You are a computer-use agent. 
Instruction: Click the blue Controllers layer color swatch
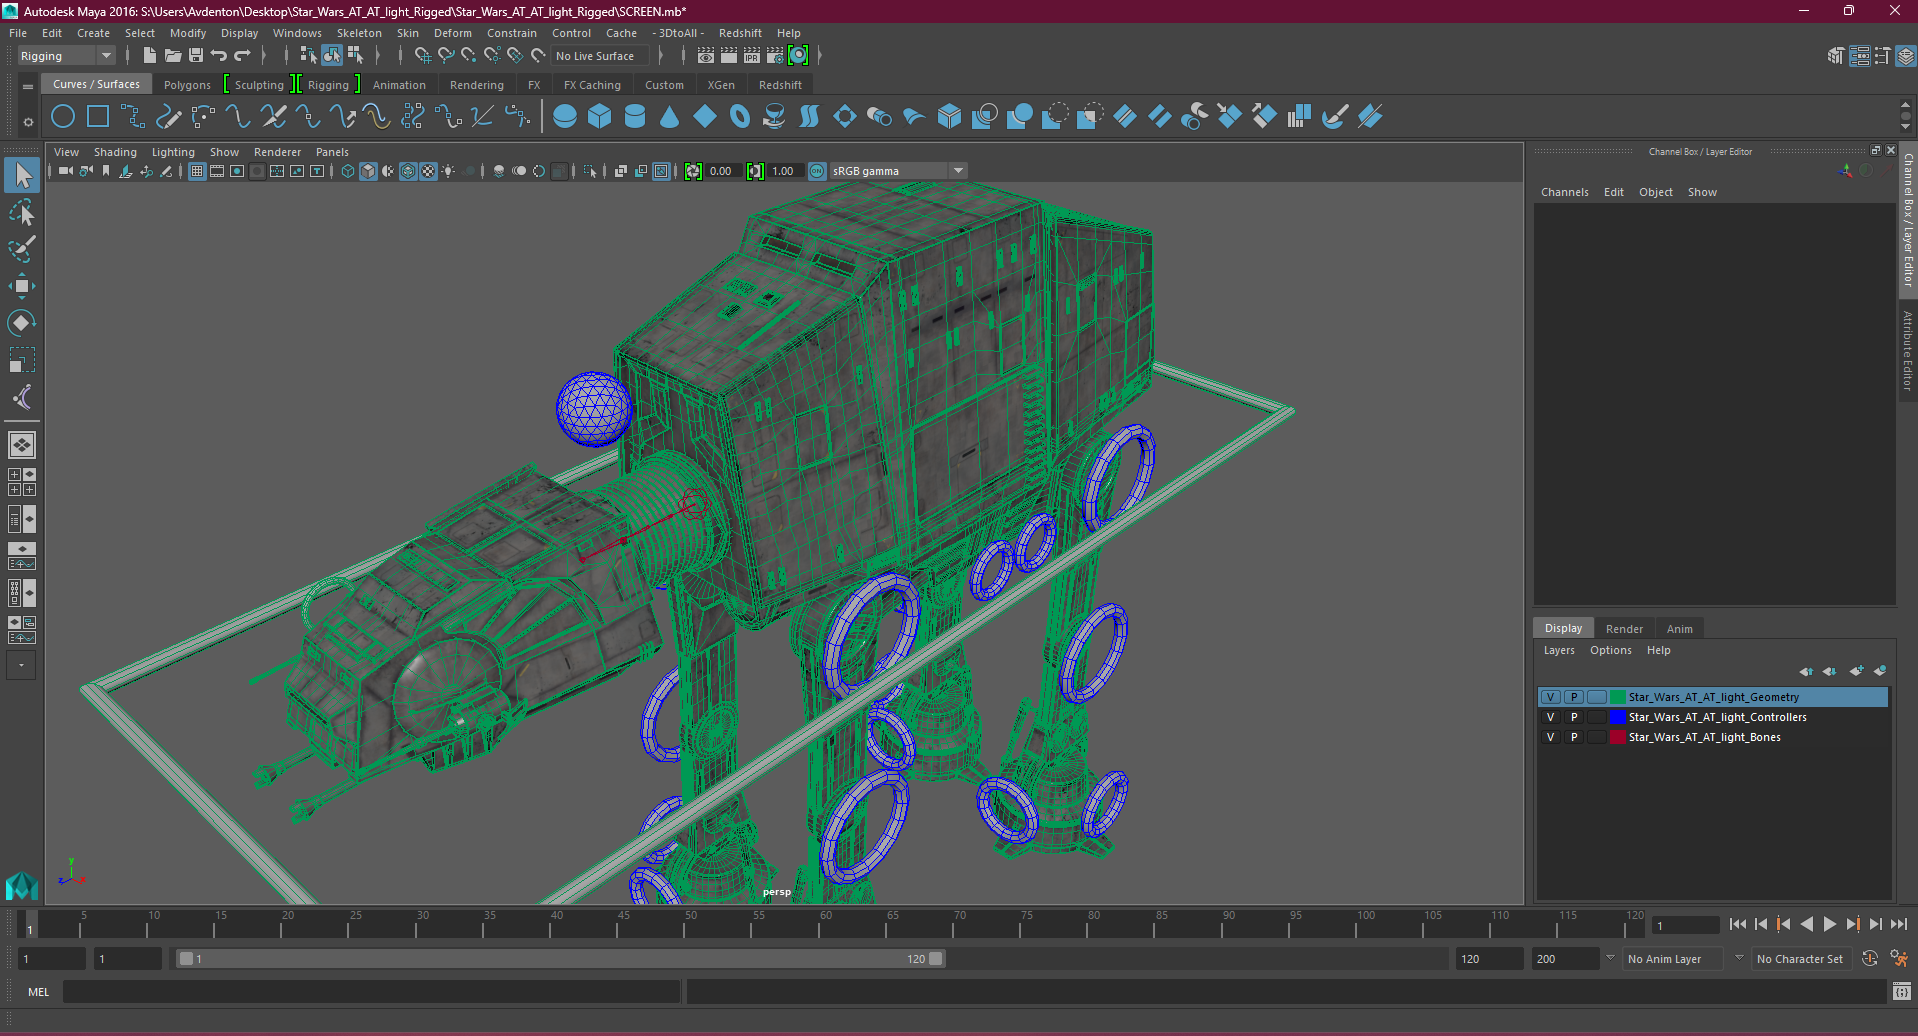(1618, 717)
